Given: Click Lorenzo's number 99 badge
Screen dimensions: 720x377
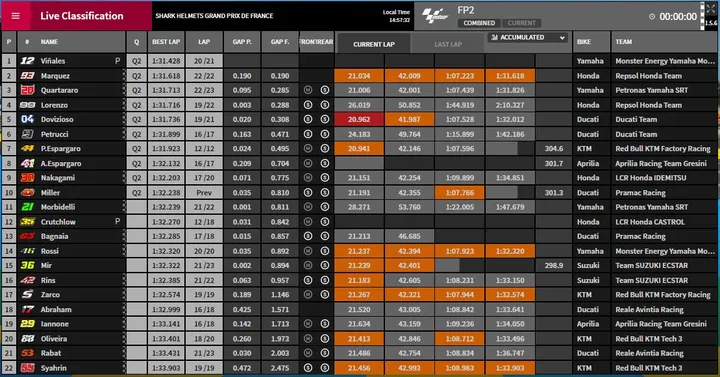Looking at the screenshot, I should click(28, 105).
